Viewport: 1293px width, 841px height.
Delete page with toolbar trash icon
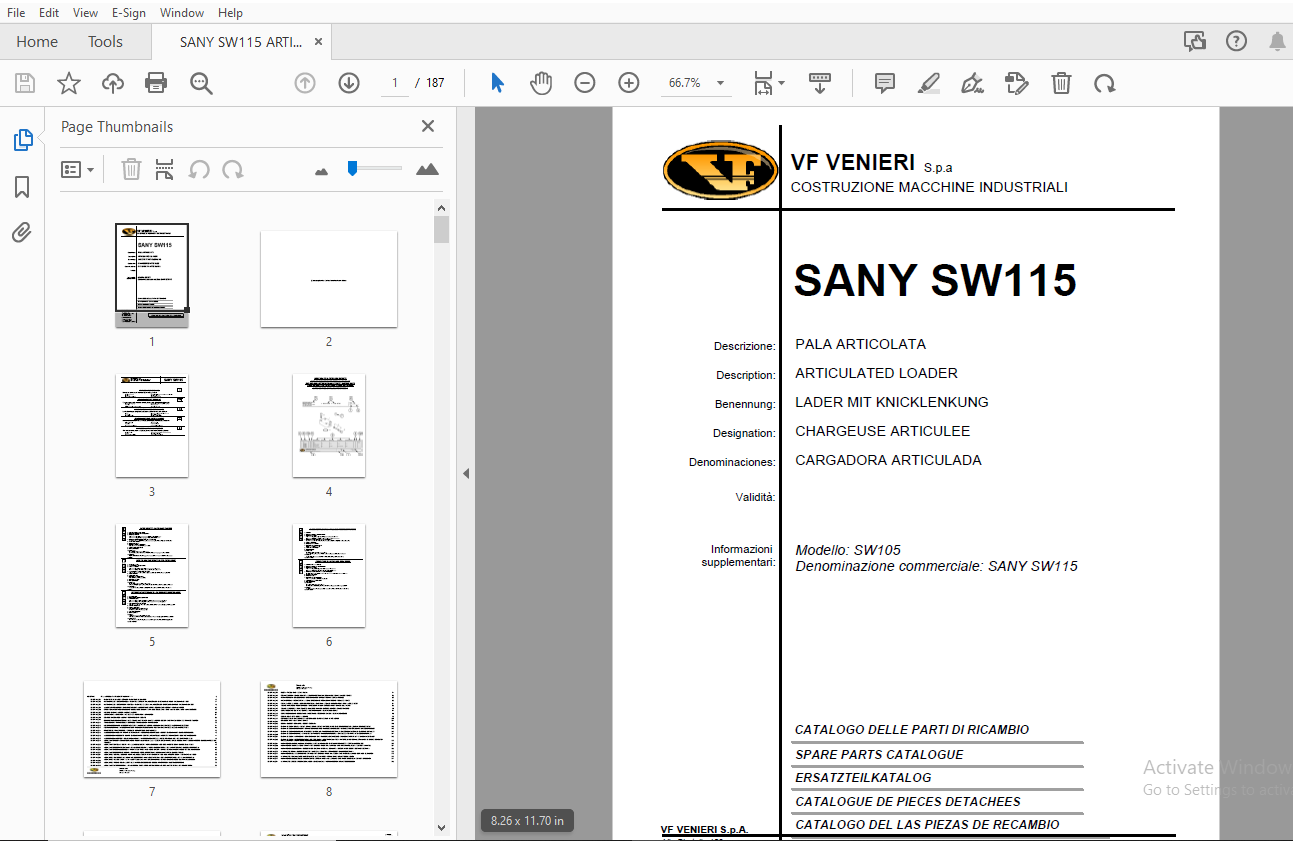[x=1061, y=83]
